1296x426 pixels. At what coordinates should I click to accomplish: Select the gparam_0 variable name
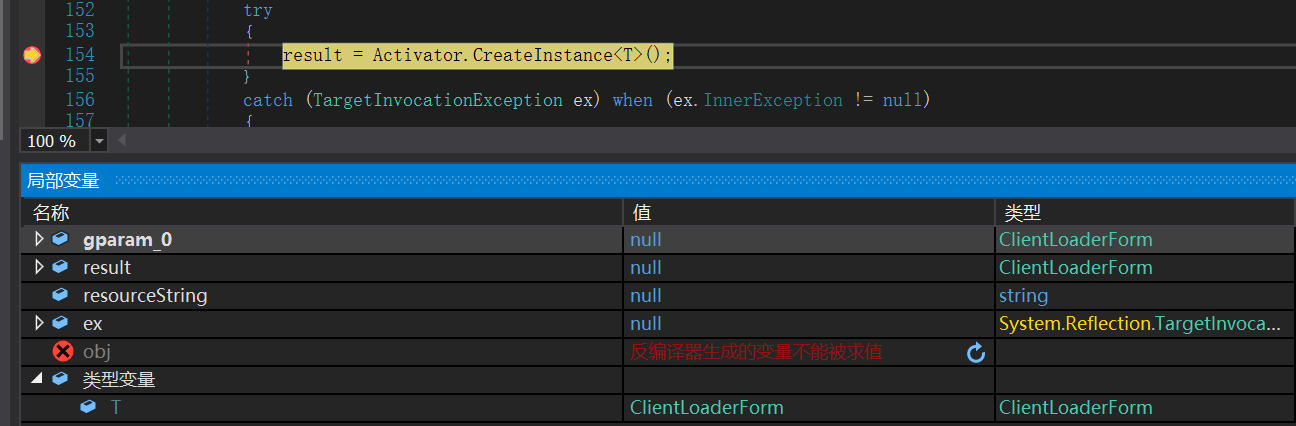(x=127, y=240)
